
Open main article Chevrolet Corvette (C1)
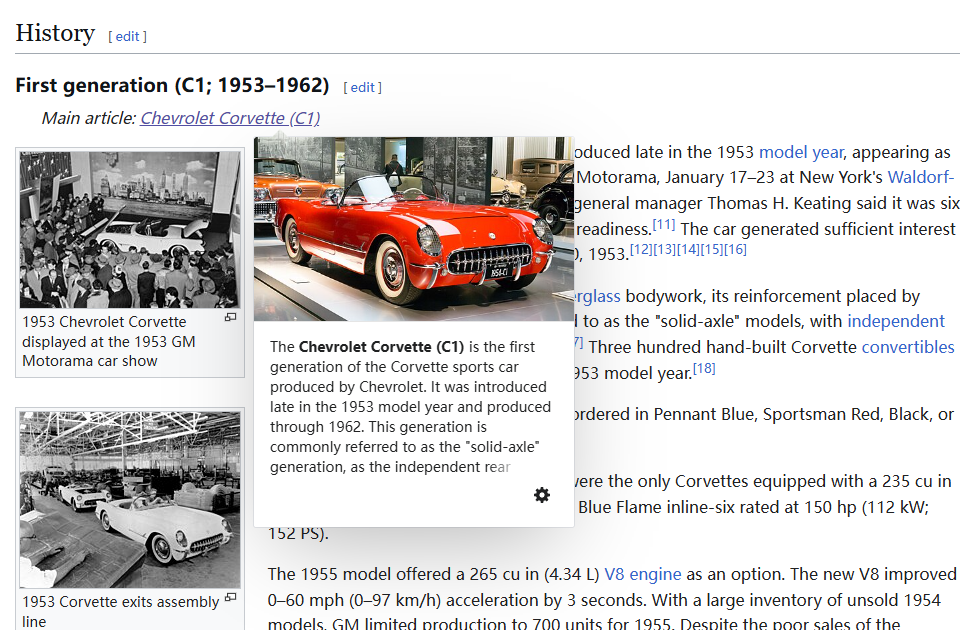click(230, 118)
